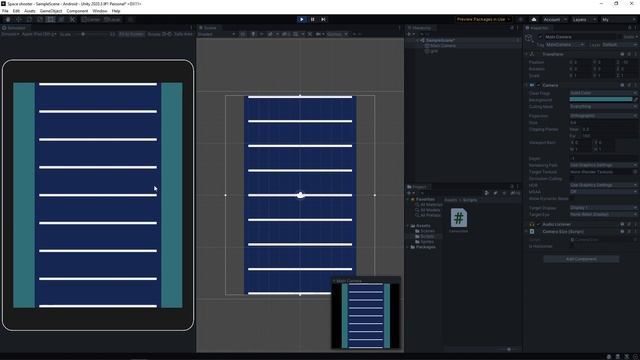The height and width of the screenshot is (360, 640).
Task: Toggle the Local handle rotation button
Action: click(x=112, y=19)
